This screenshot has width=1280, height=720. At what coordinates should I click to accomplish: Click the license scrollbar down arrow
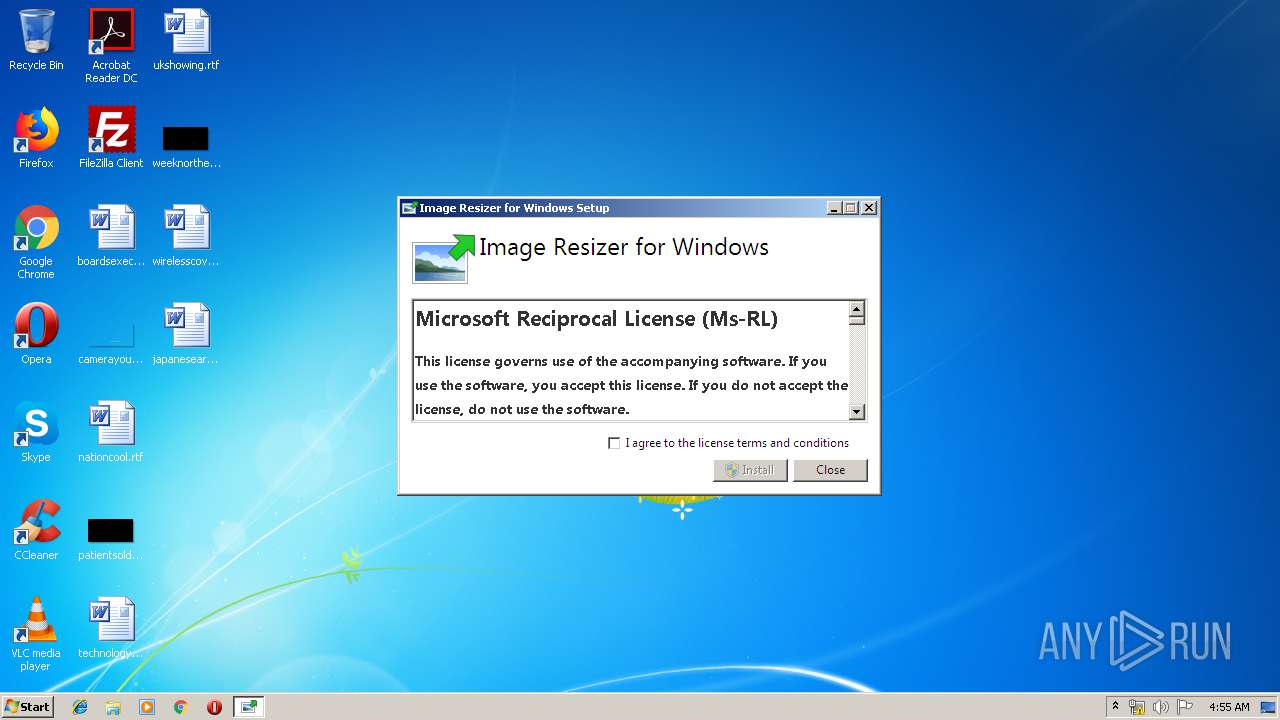pyautogui.click(x=856, y=411)
